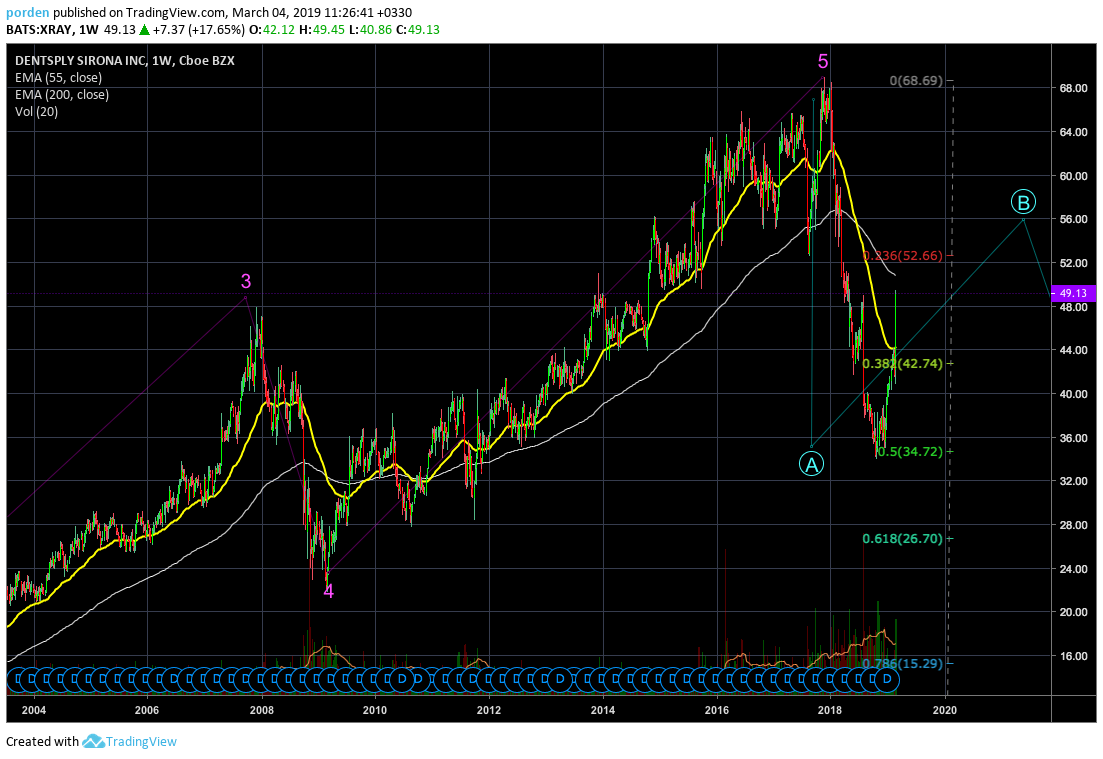The height and width of the screenshot is (759, 1103).
Task: Click 20.00 on the price axis
Action: click(x=1073, y=612)
